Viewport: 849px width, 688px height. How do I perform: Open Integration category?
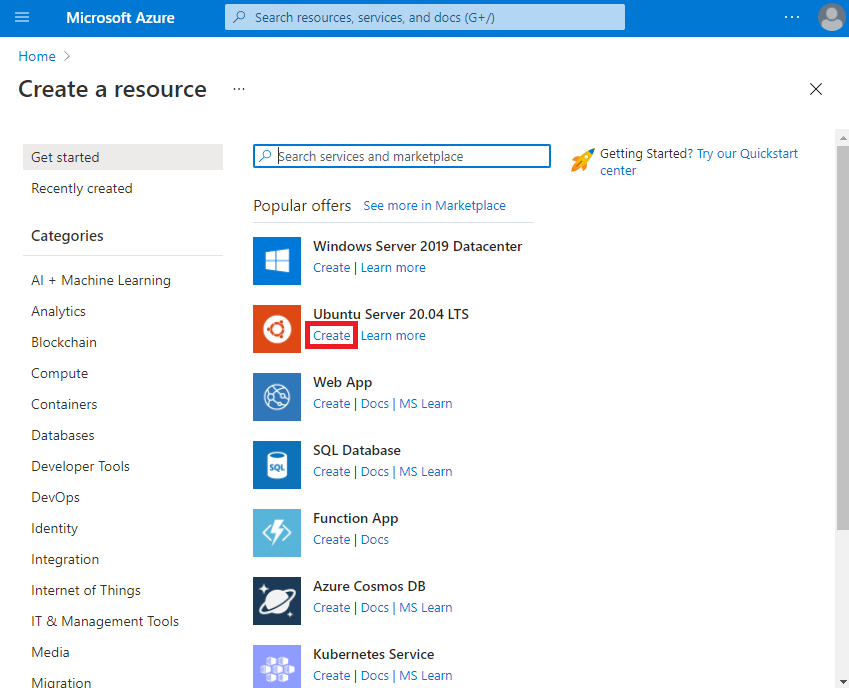coord(65,559)
